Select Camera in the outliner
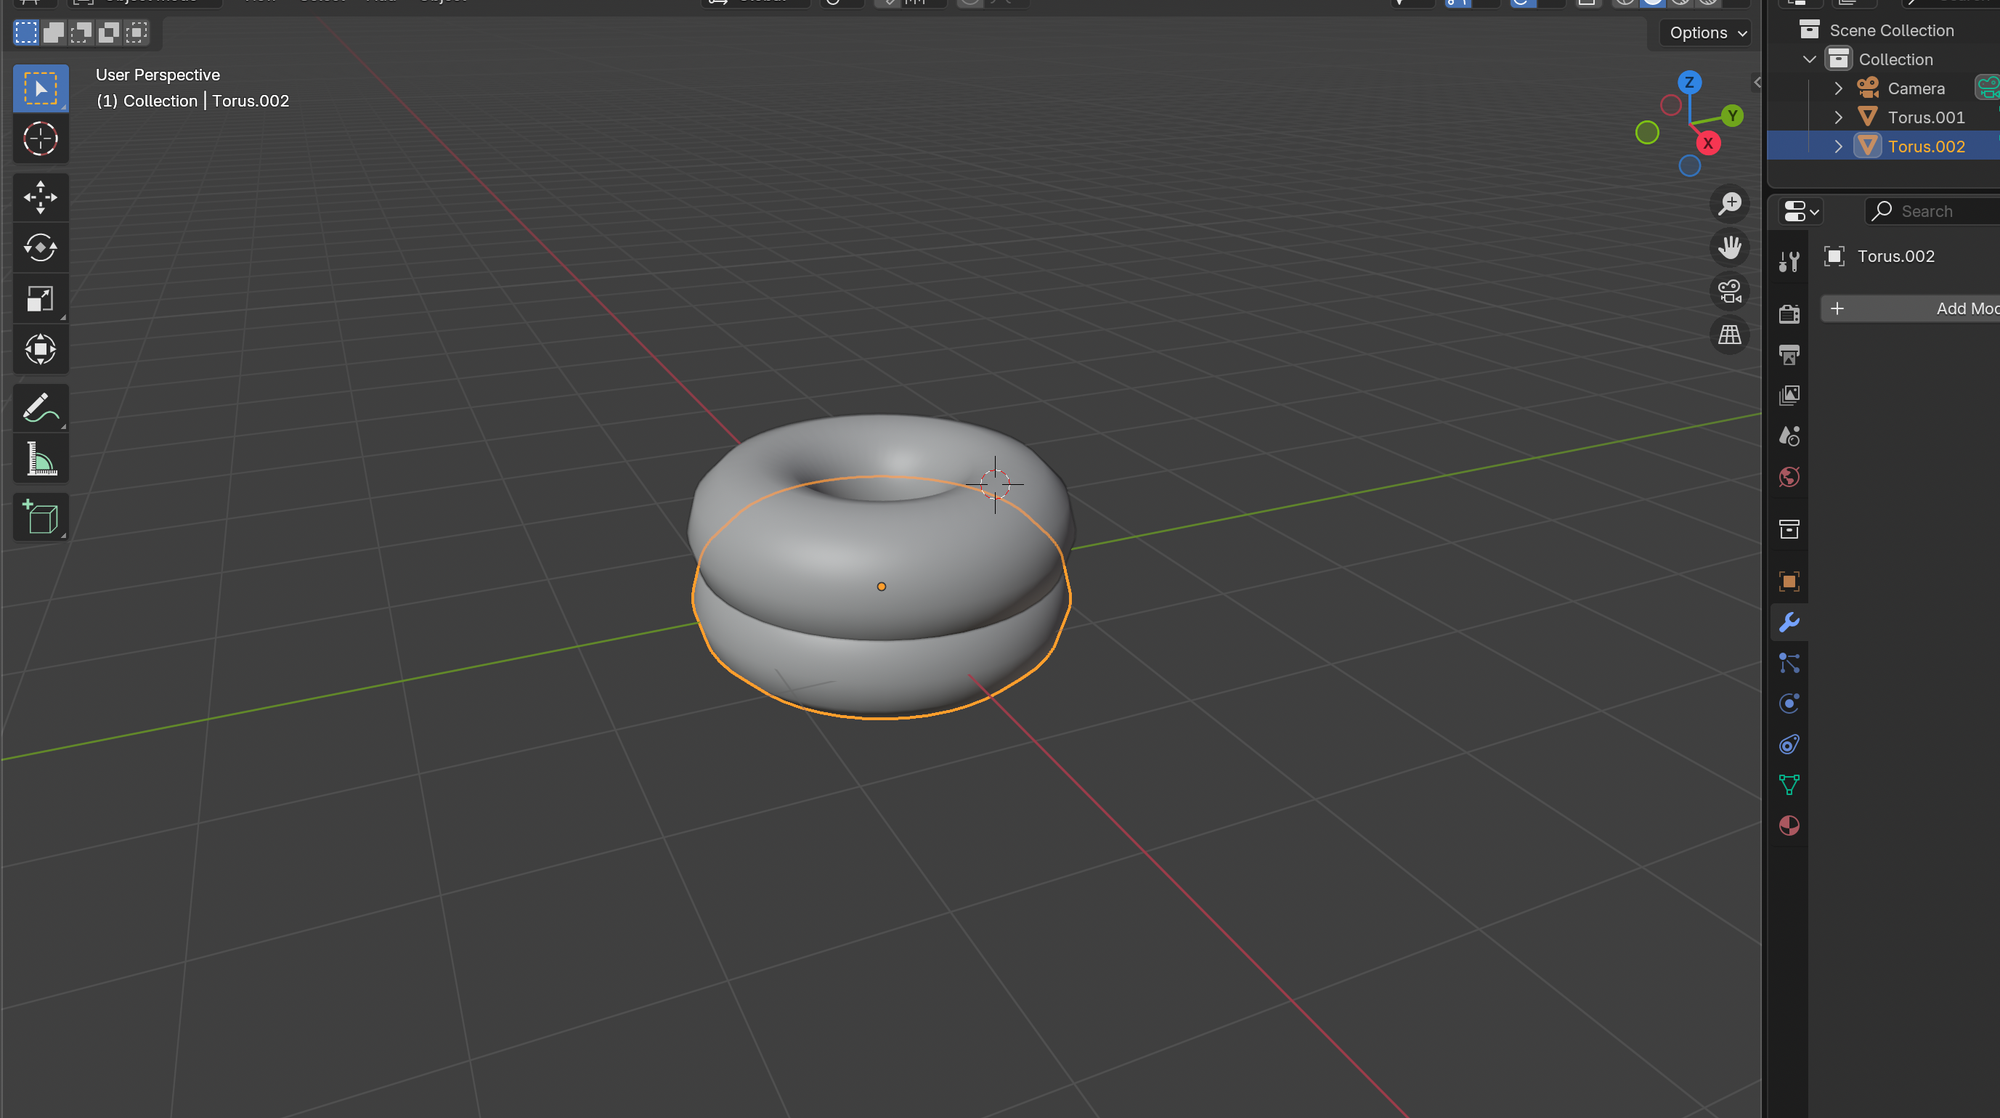The height and width of the screenshot is (1118, 2000). coord(1916,89)
